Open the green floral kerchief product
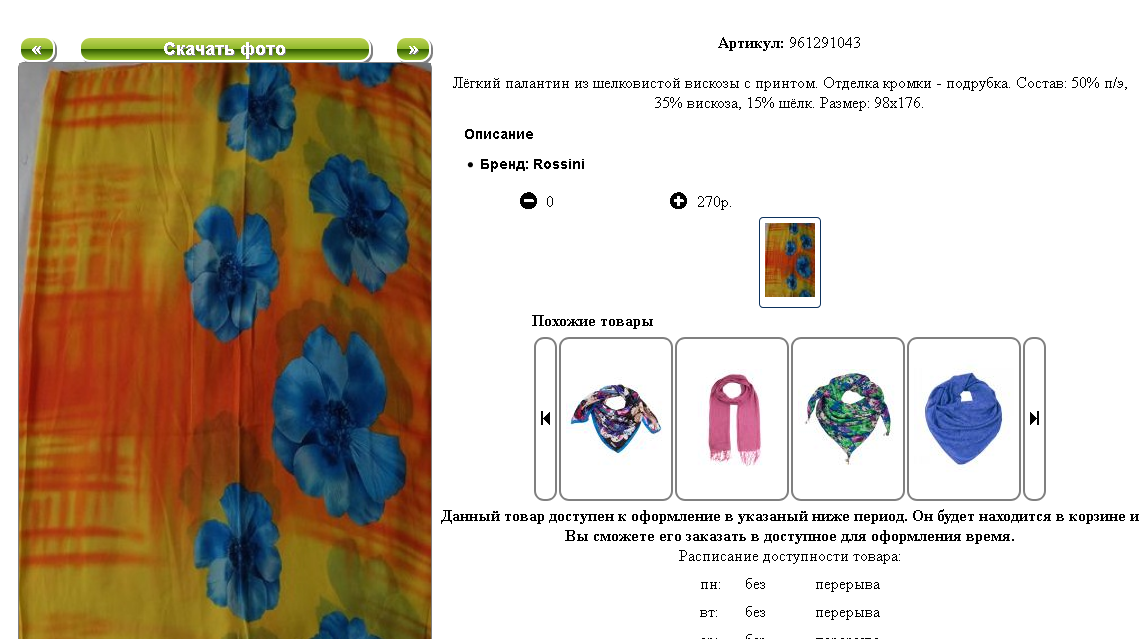Screen dimensions: 1140x639 tap(848, 419)
